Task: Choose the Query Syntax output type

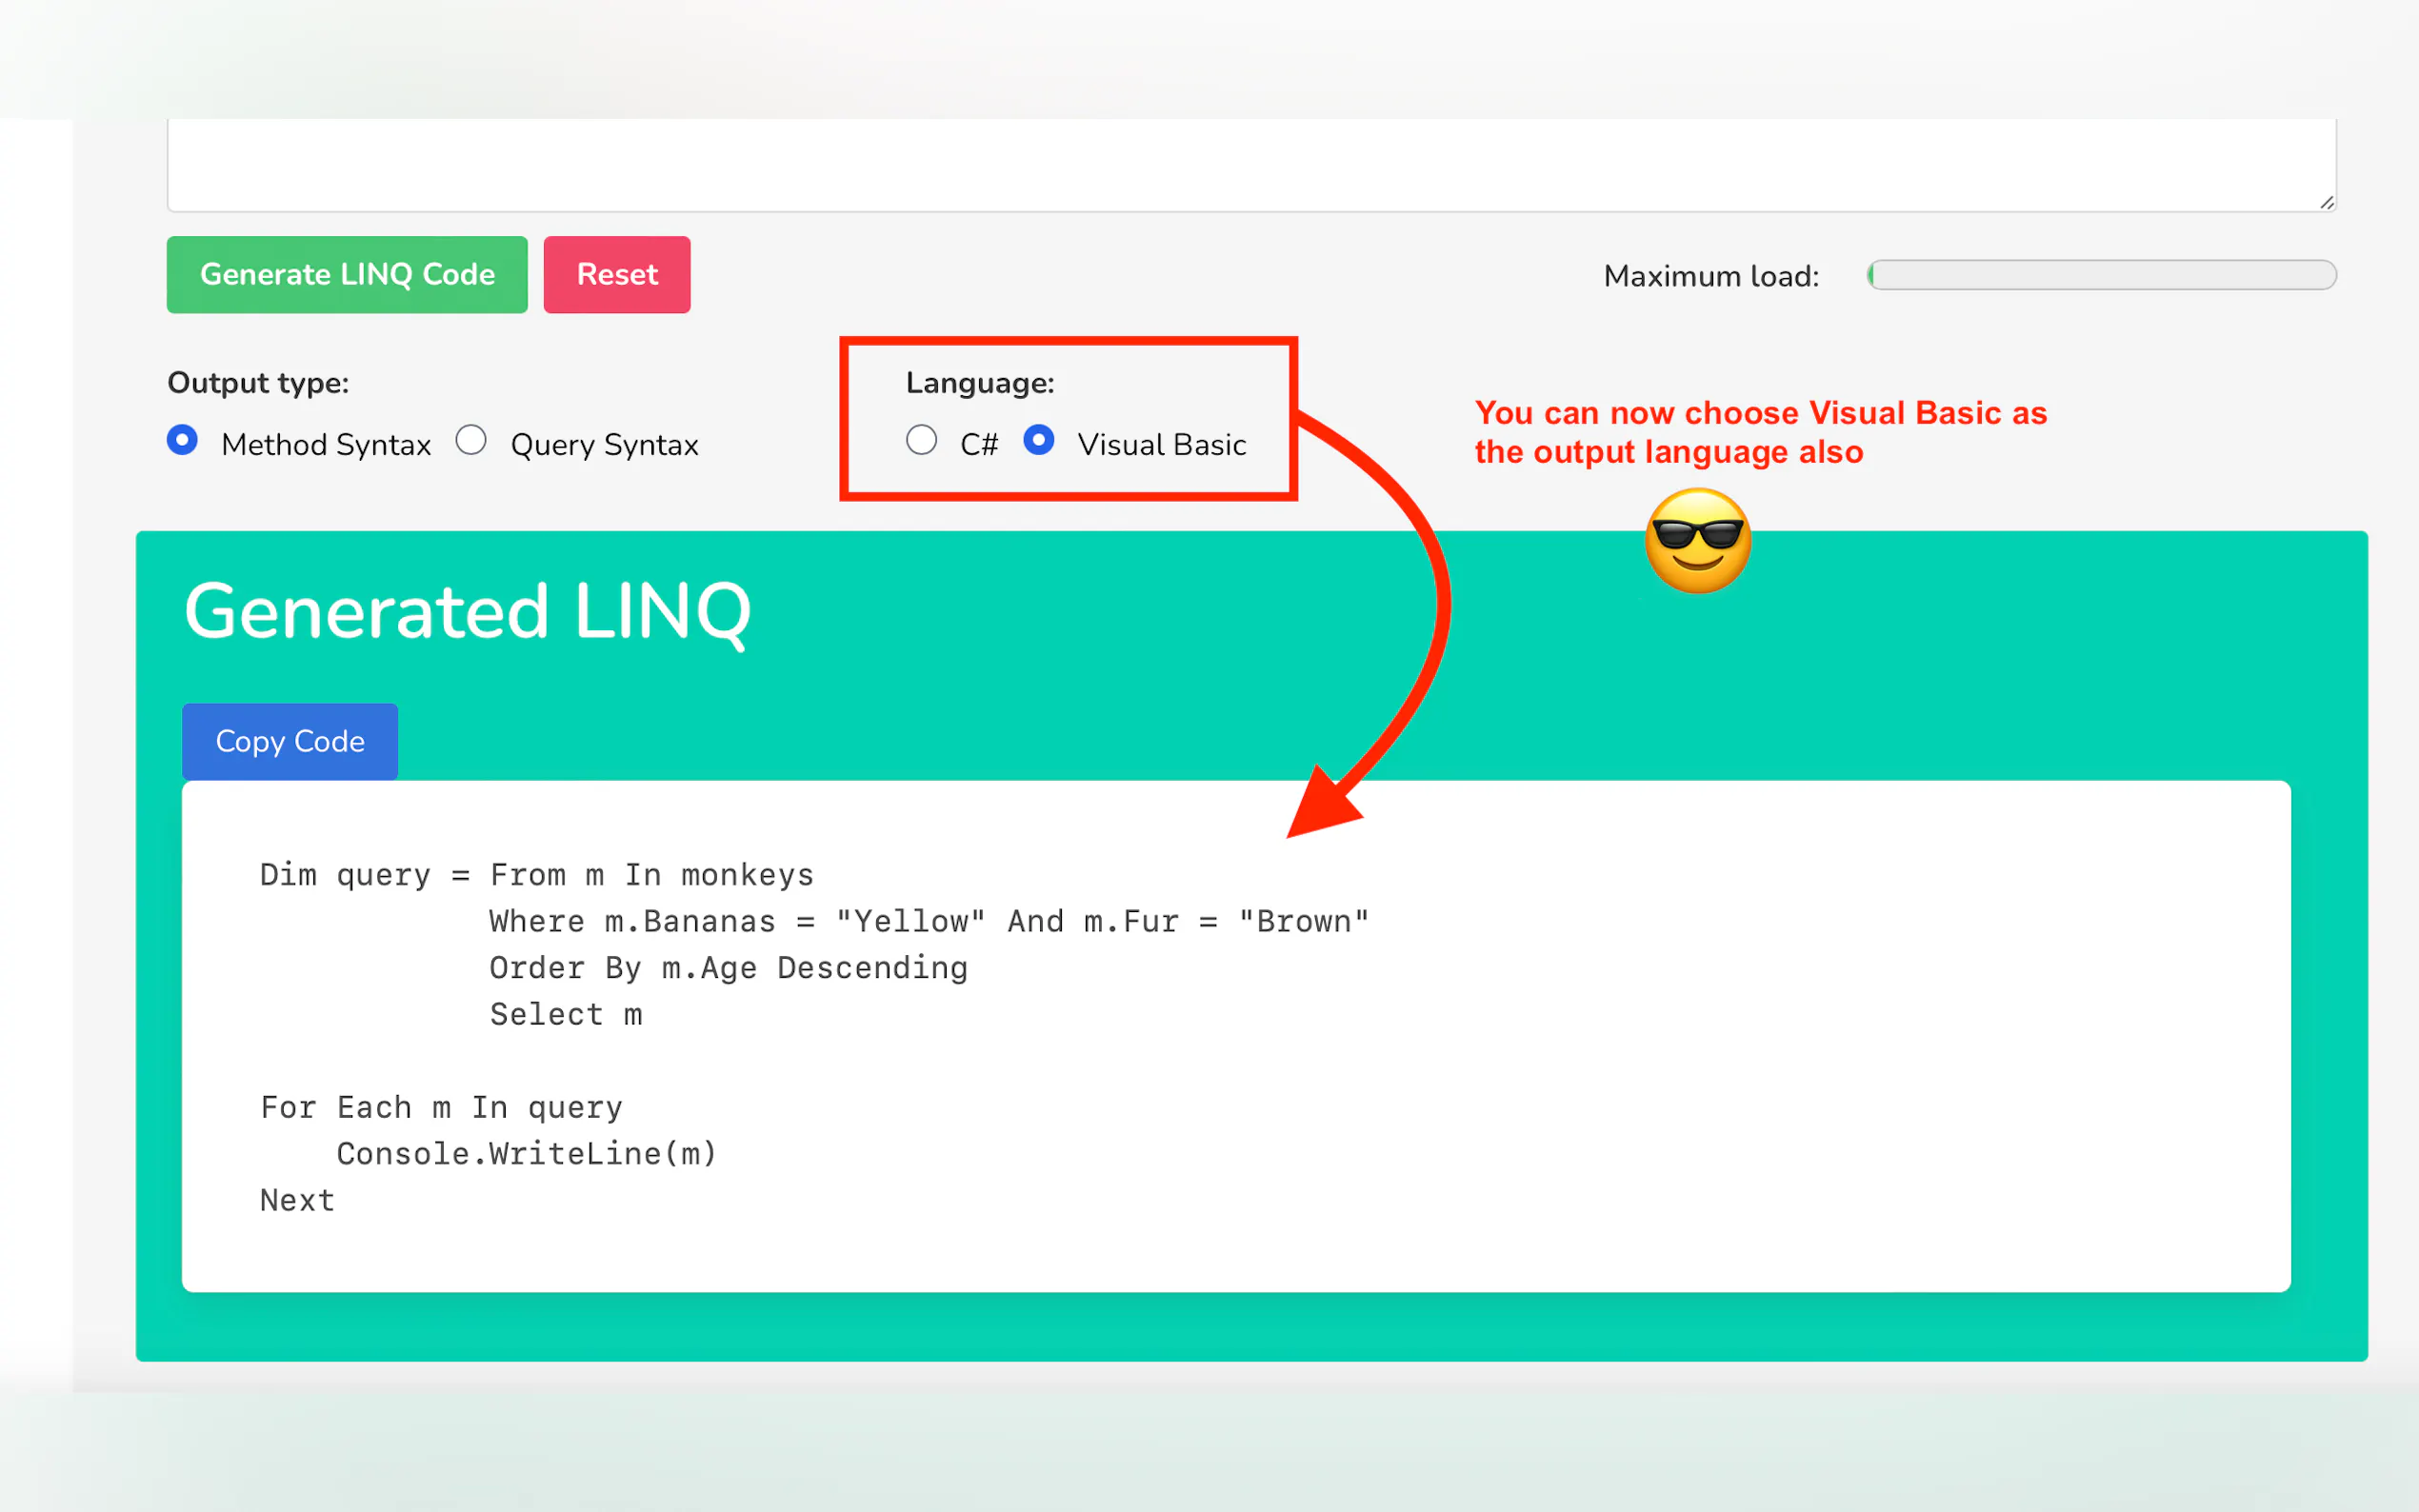Action: [x=471, y=440]
